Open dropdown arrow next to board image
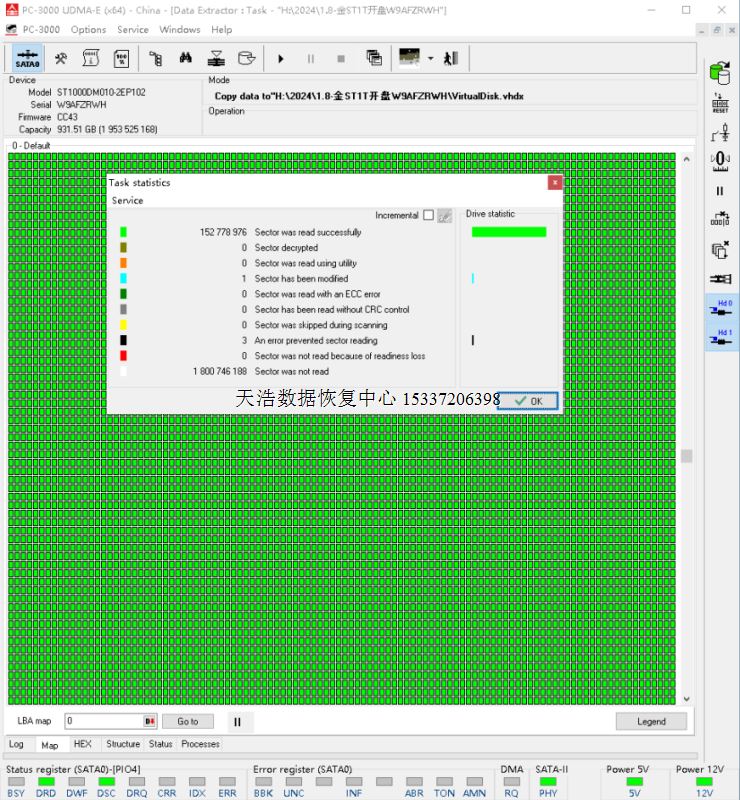This screenshot has height=800, width=740. (430, 58)
